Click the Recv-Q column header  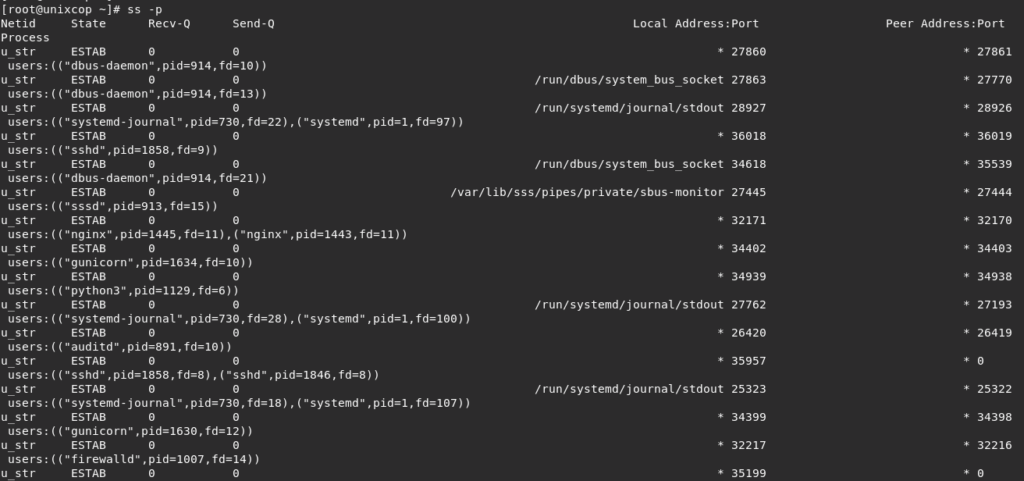click(x=169, y=23)
